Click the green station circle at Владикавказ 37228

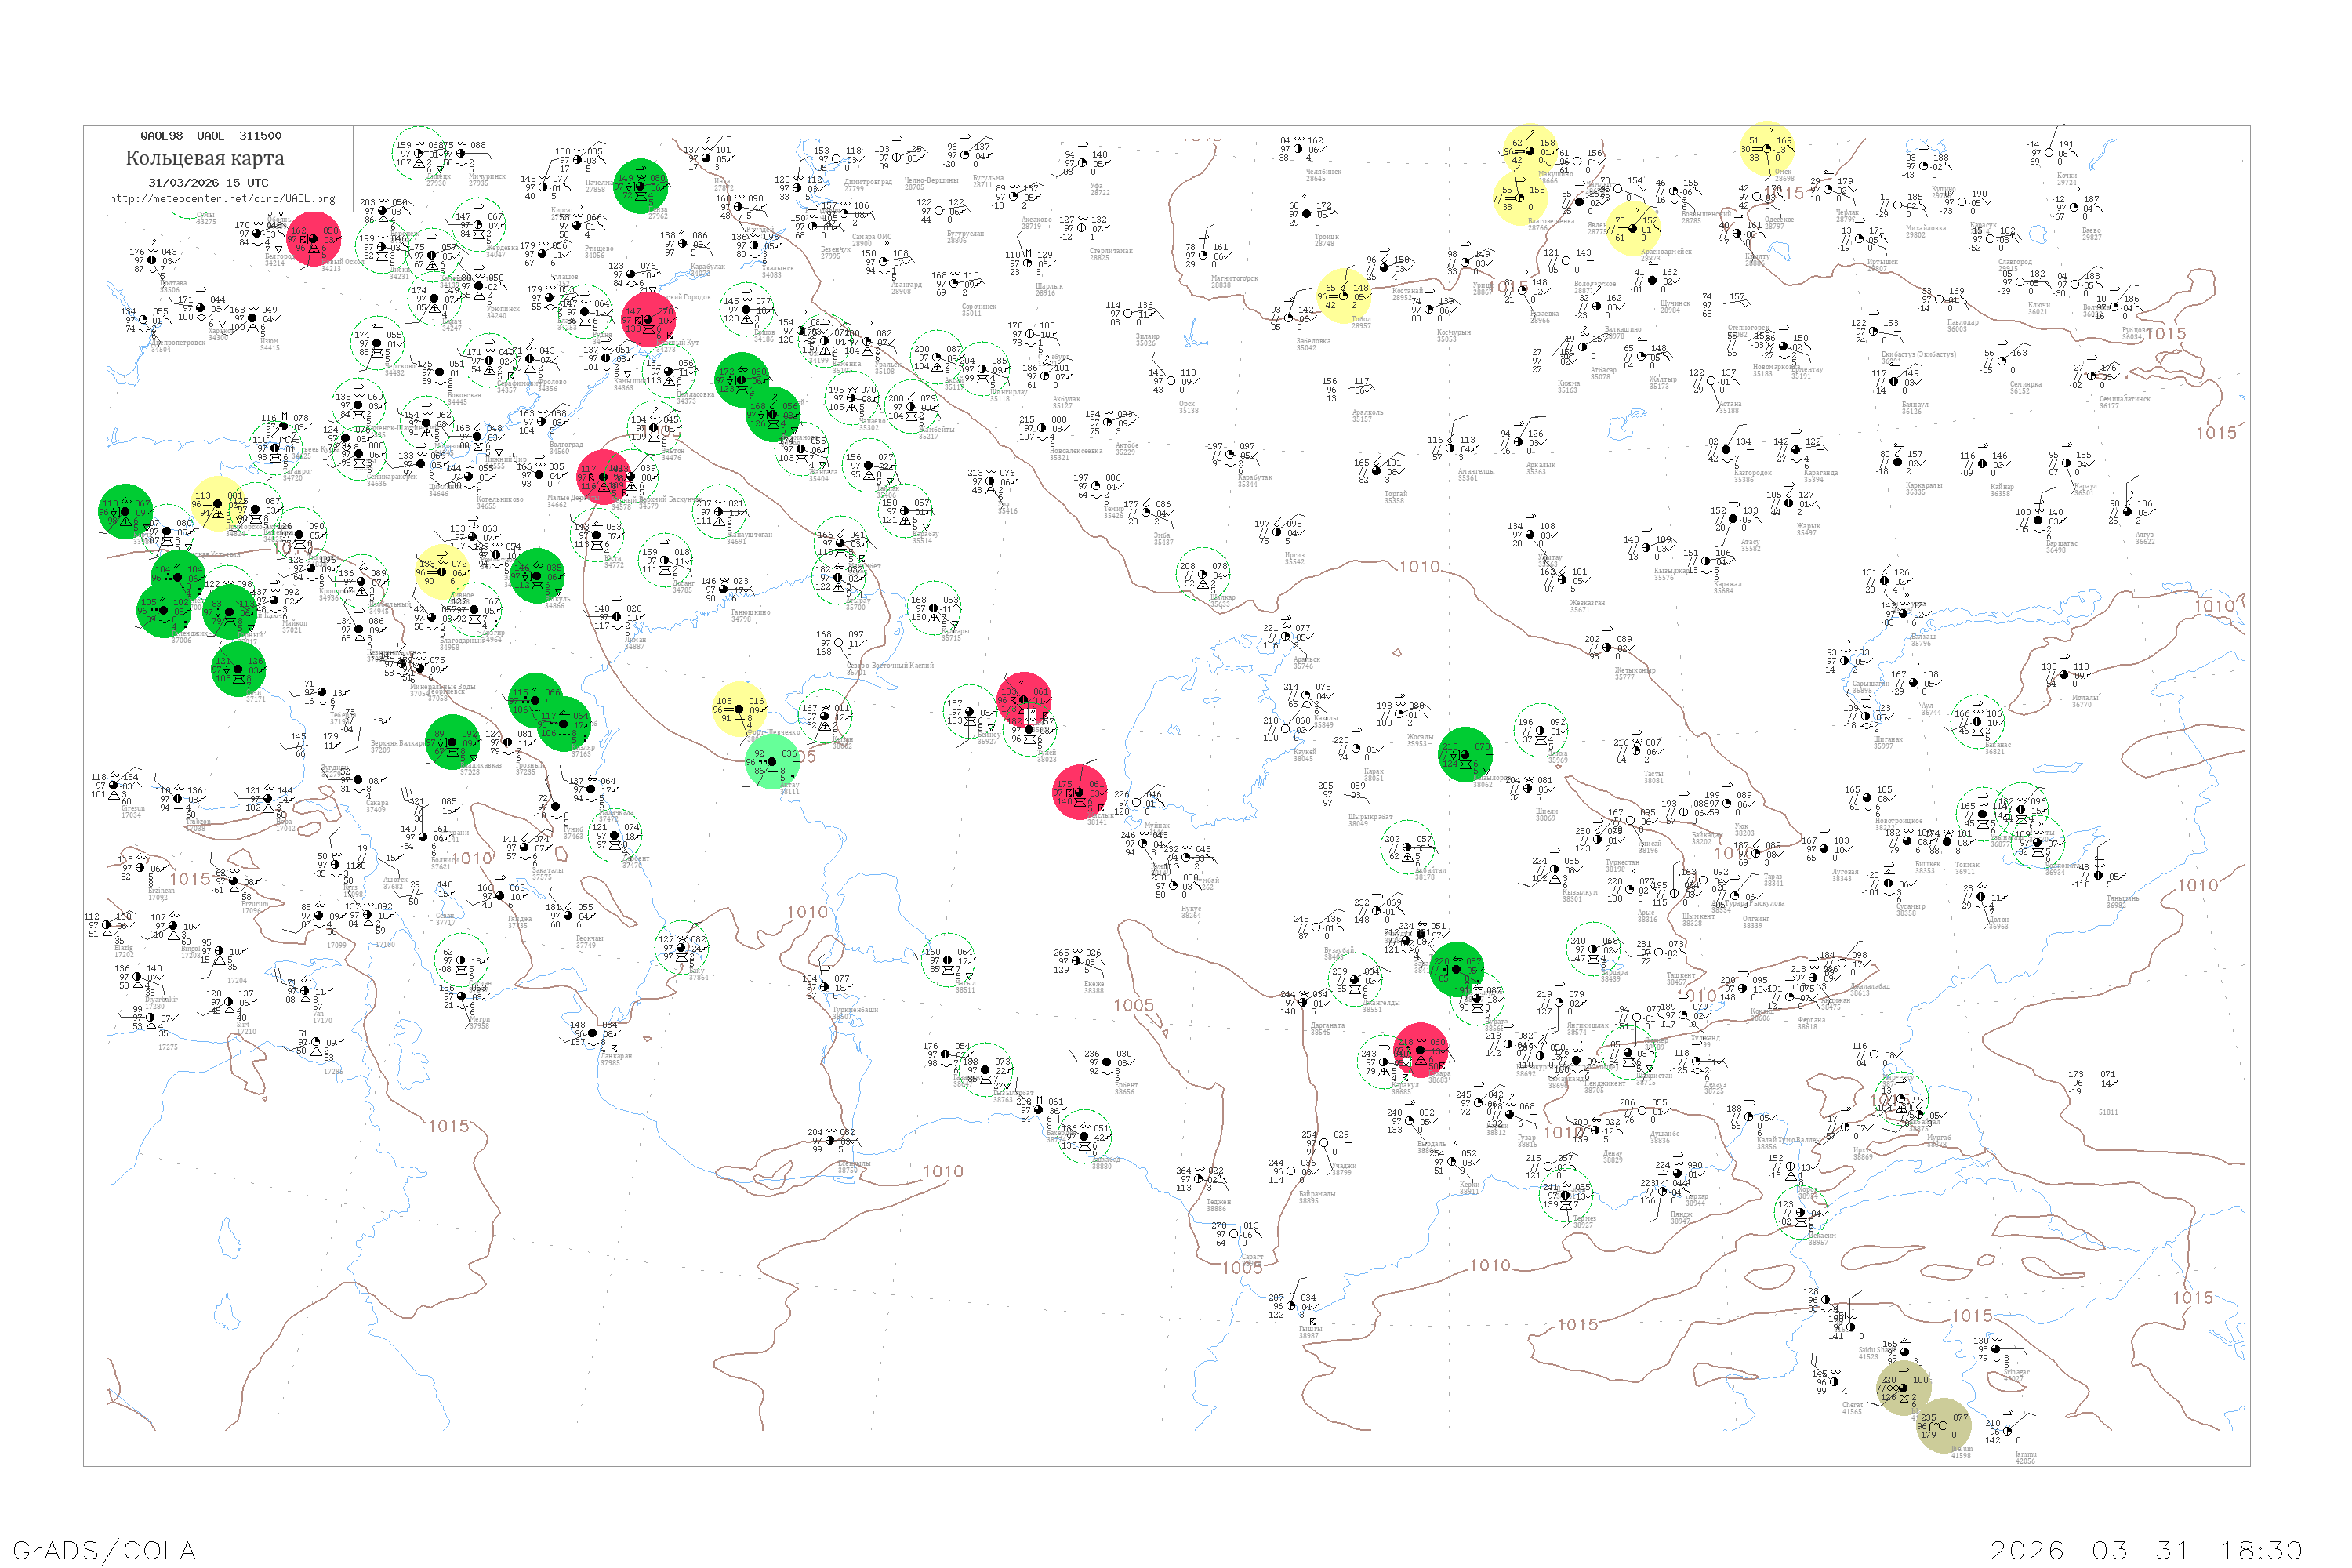[453, 742]
